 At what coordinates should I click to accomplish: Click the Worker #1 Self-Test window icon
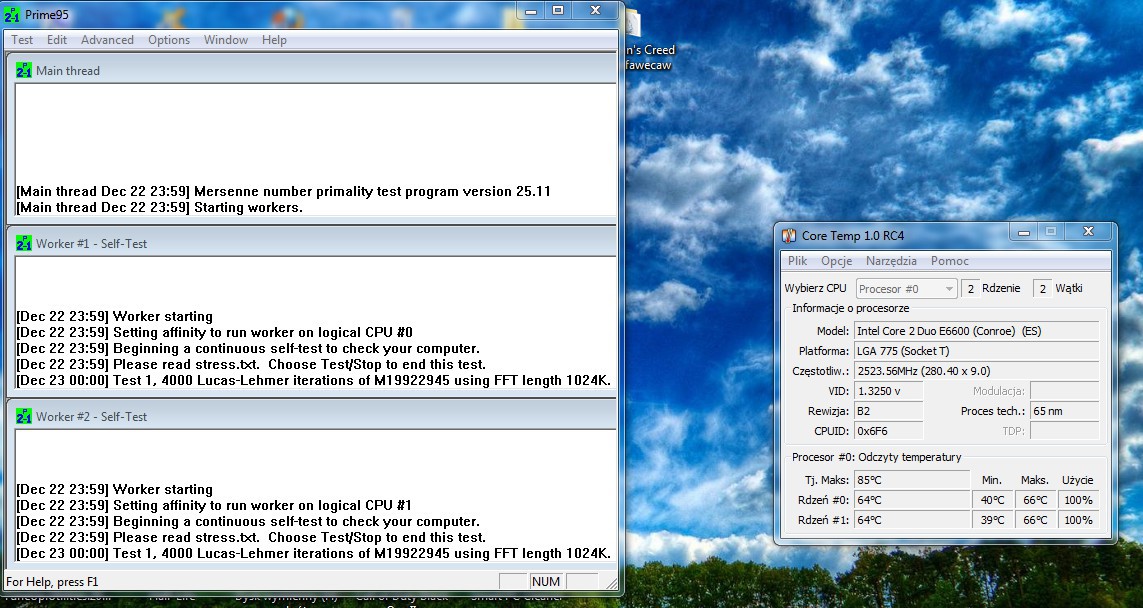coord(24,243)
